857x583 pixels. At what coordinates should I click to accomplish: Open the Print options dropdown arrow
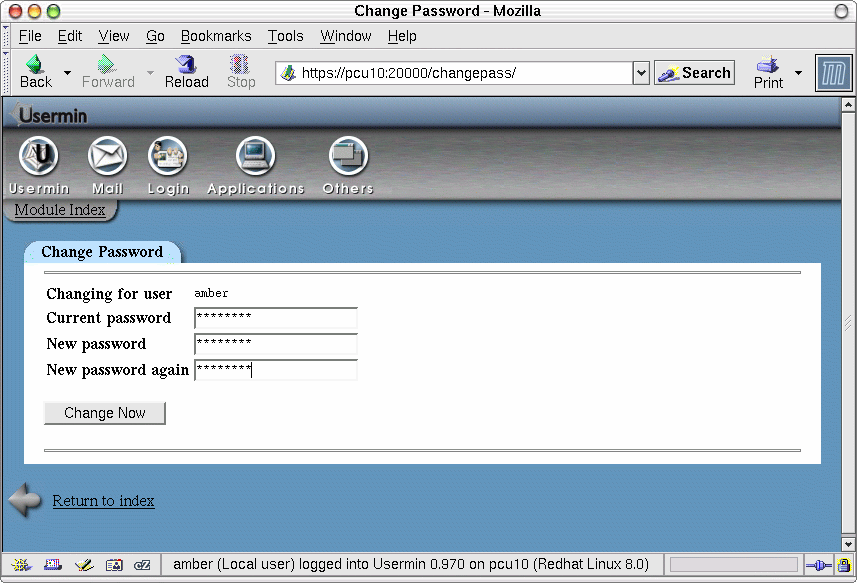click(798, 73)
